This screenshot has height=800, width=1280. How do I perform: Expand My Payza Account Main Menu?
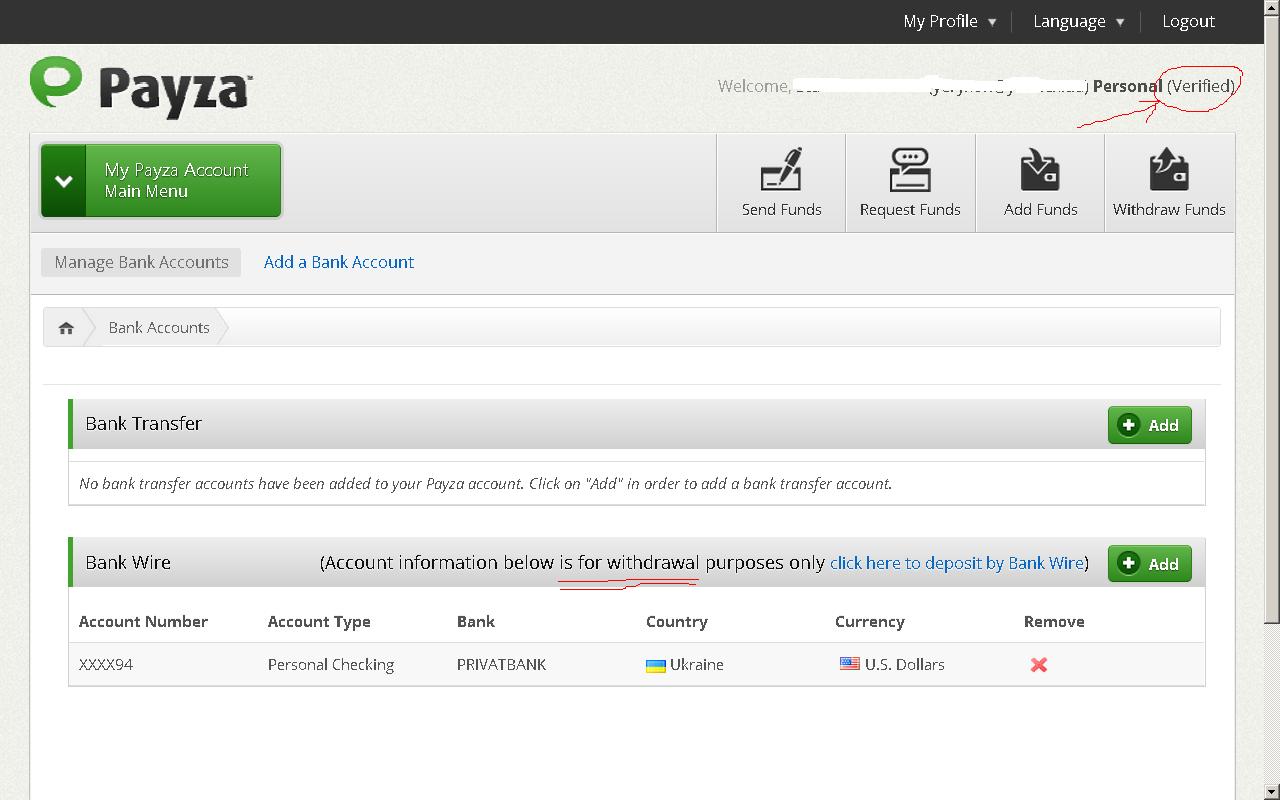point(161,180)
